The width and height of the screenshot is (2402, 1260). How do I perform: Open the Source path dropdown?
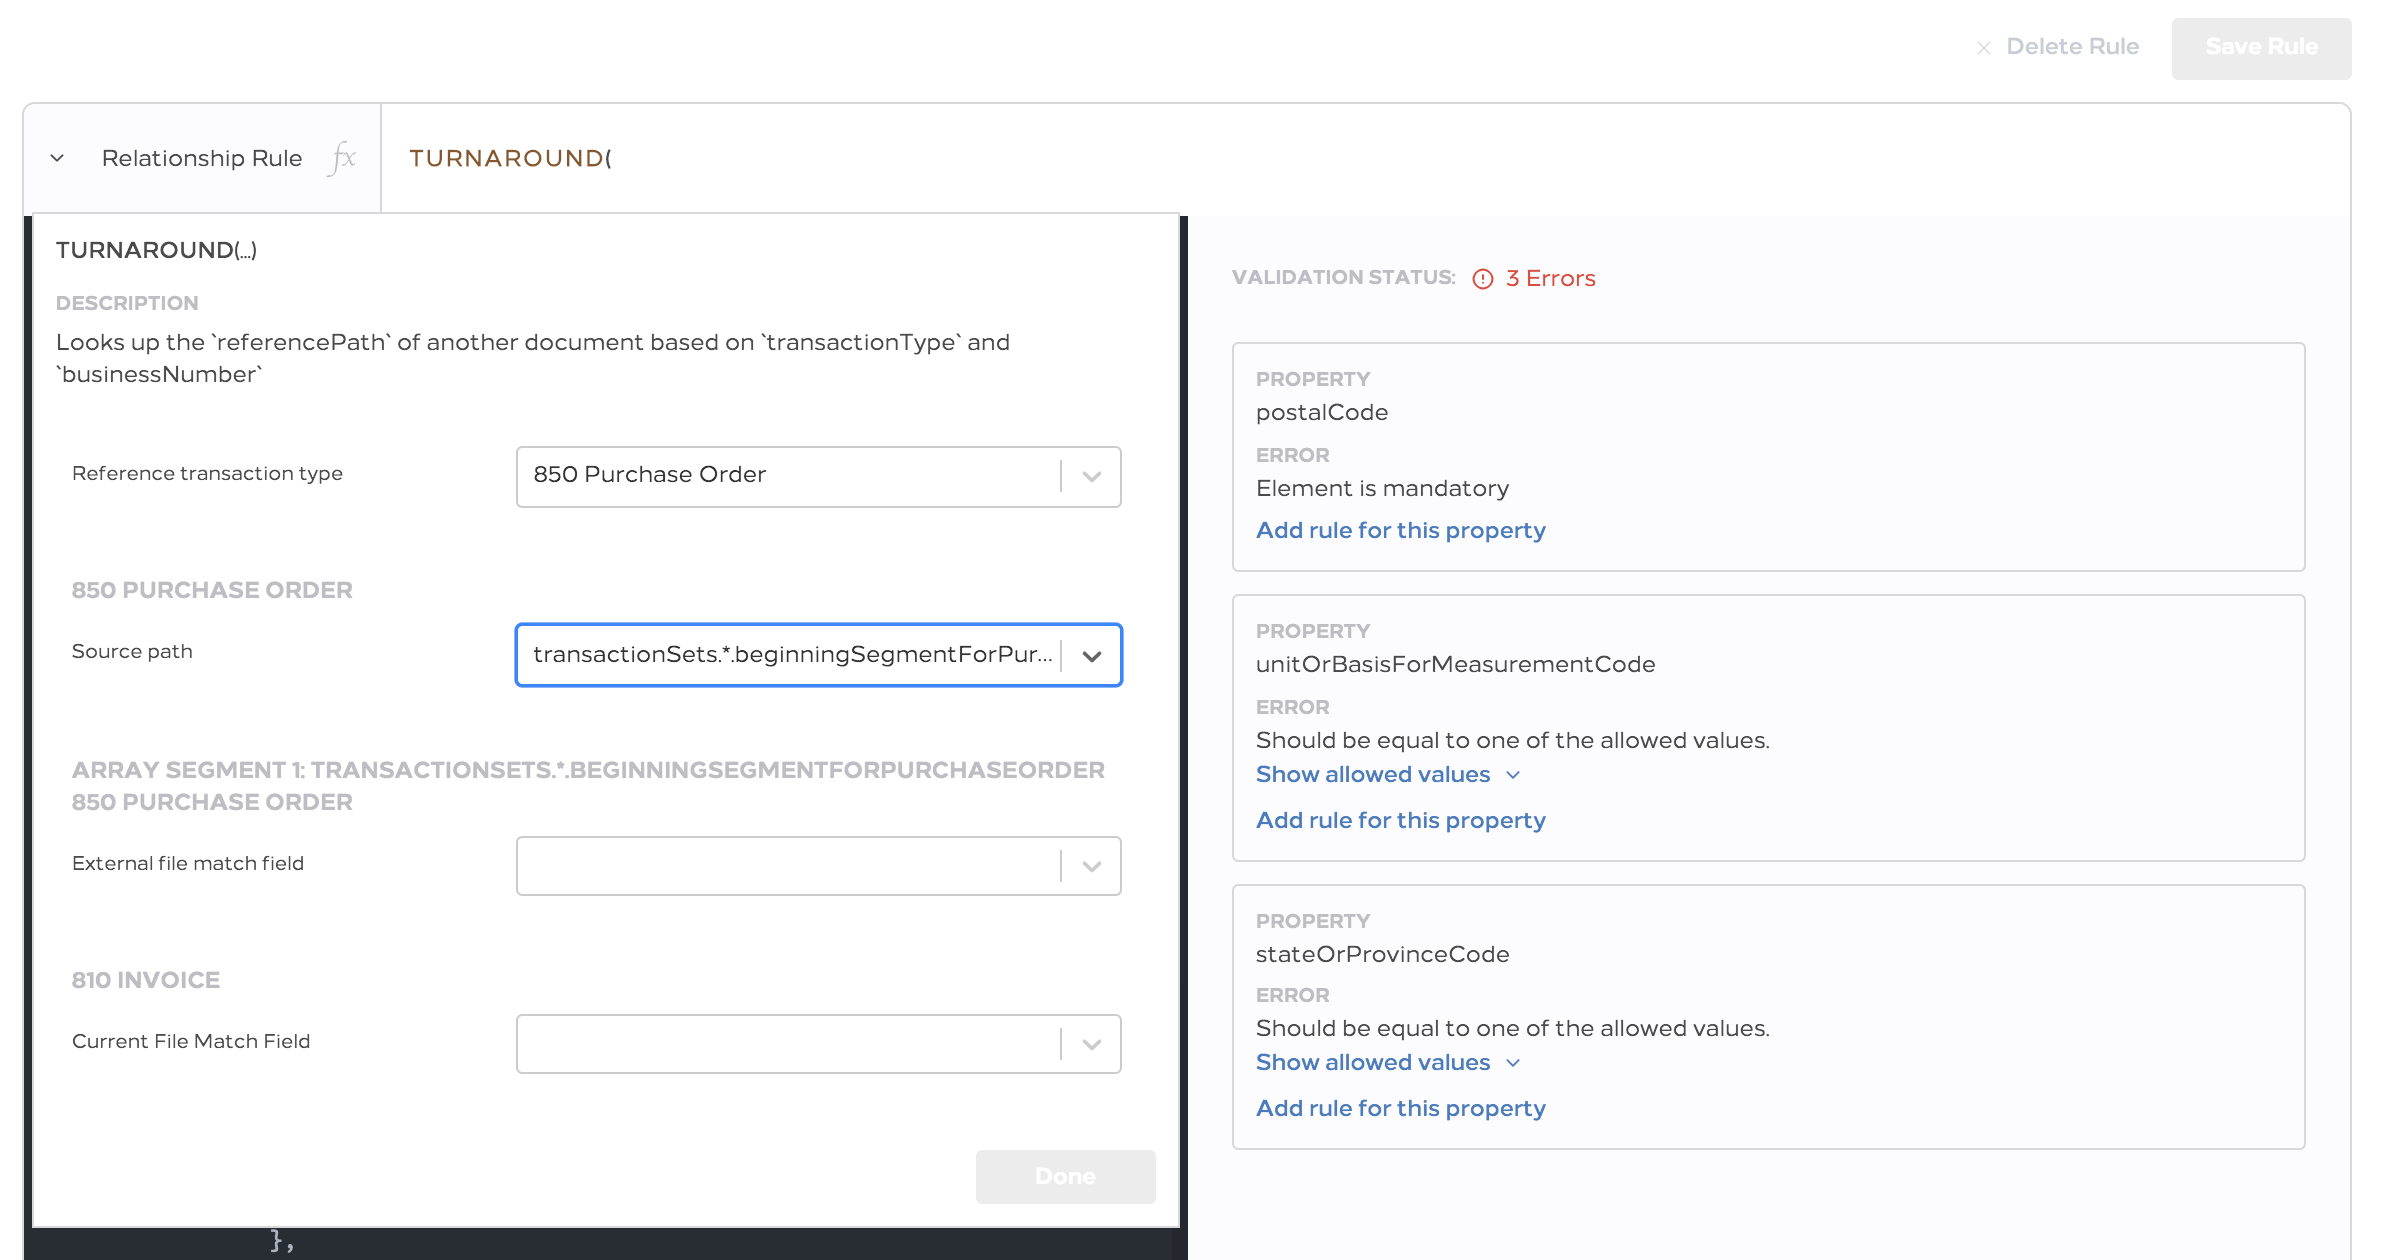tap(818, 655)
